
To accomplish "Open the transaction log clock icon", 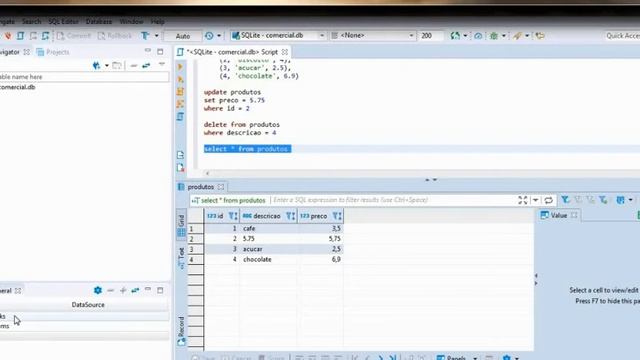I will 209,36.
